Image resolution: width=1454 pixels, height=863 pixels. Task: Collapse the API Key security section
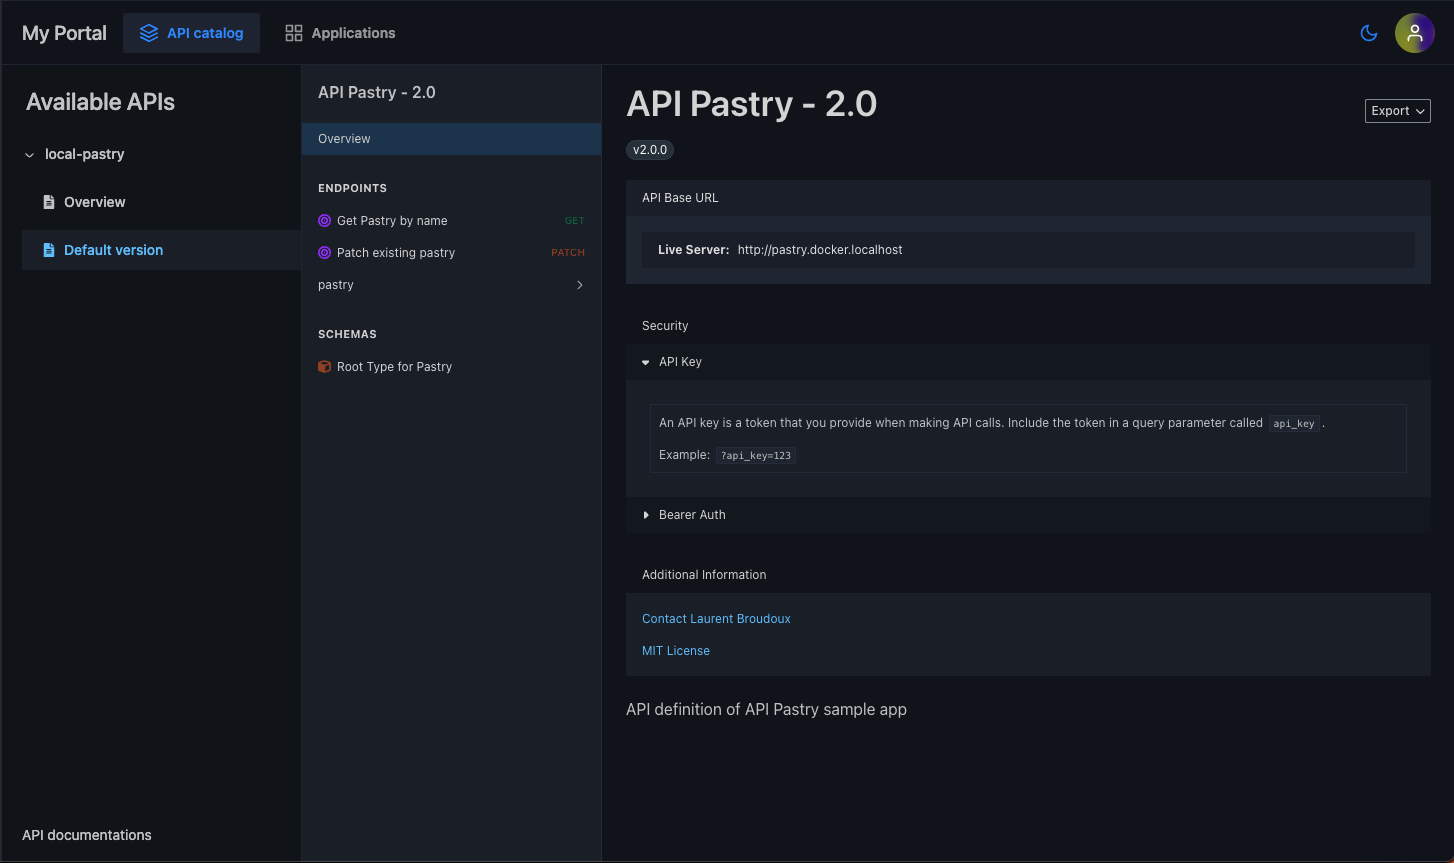click(645, 361)
